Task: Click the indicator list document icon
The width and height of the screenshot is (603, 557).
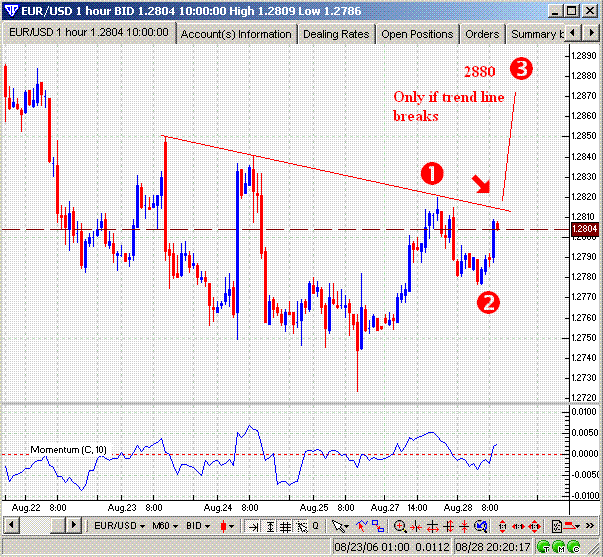Action: 556,527
